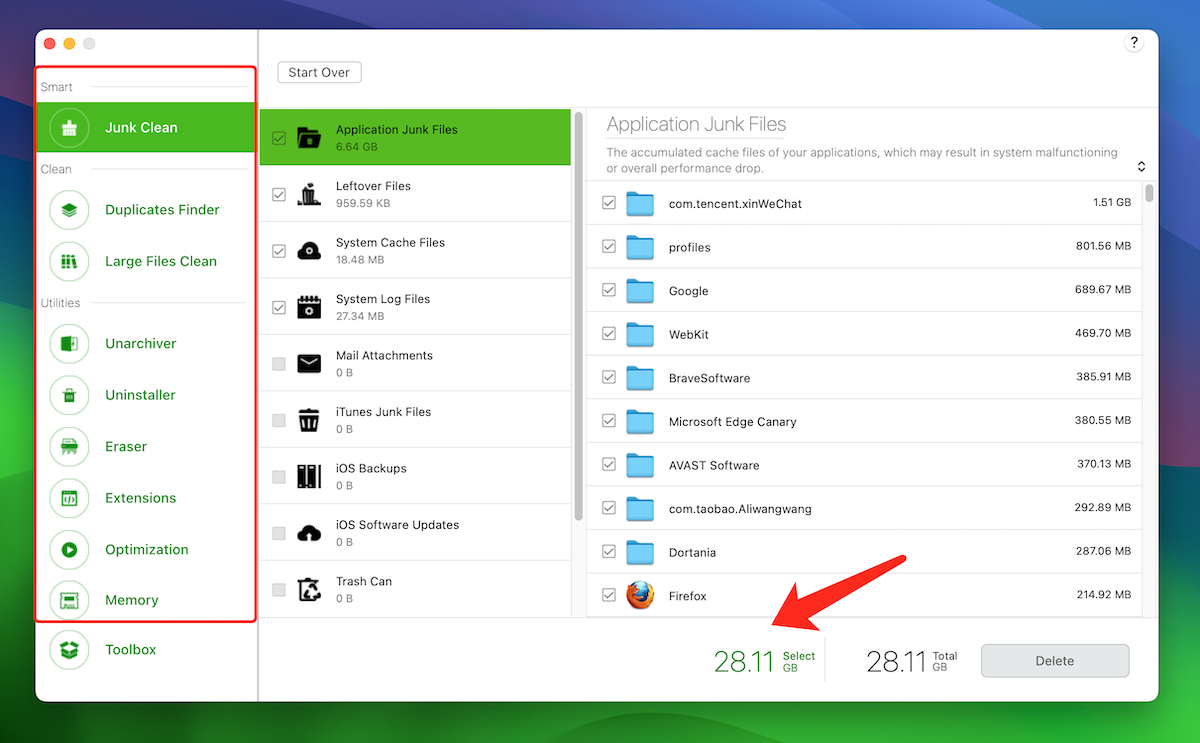Viewport: 1200px width, 743px height.
Task: Uncheck the Leftover Files checkbox
Action: pos(279,194)
